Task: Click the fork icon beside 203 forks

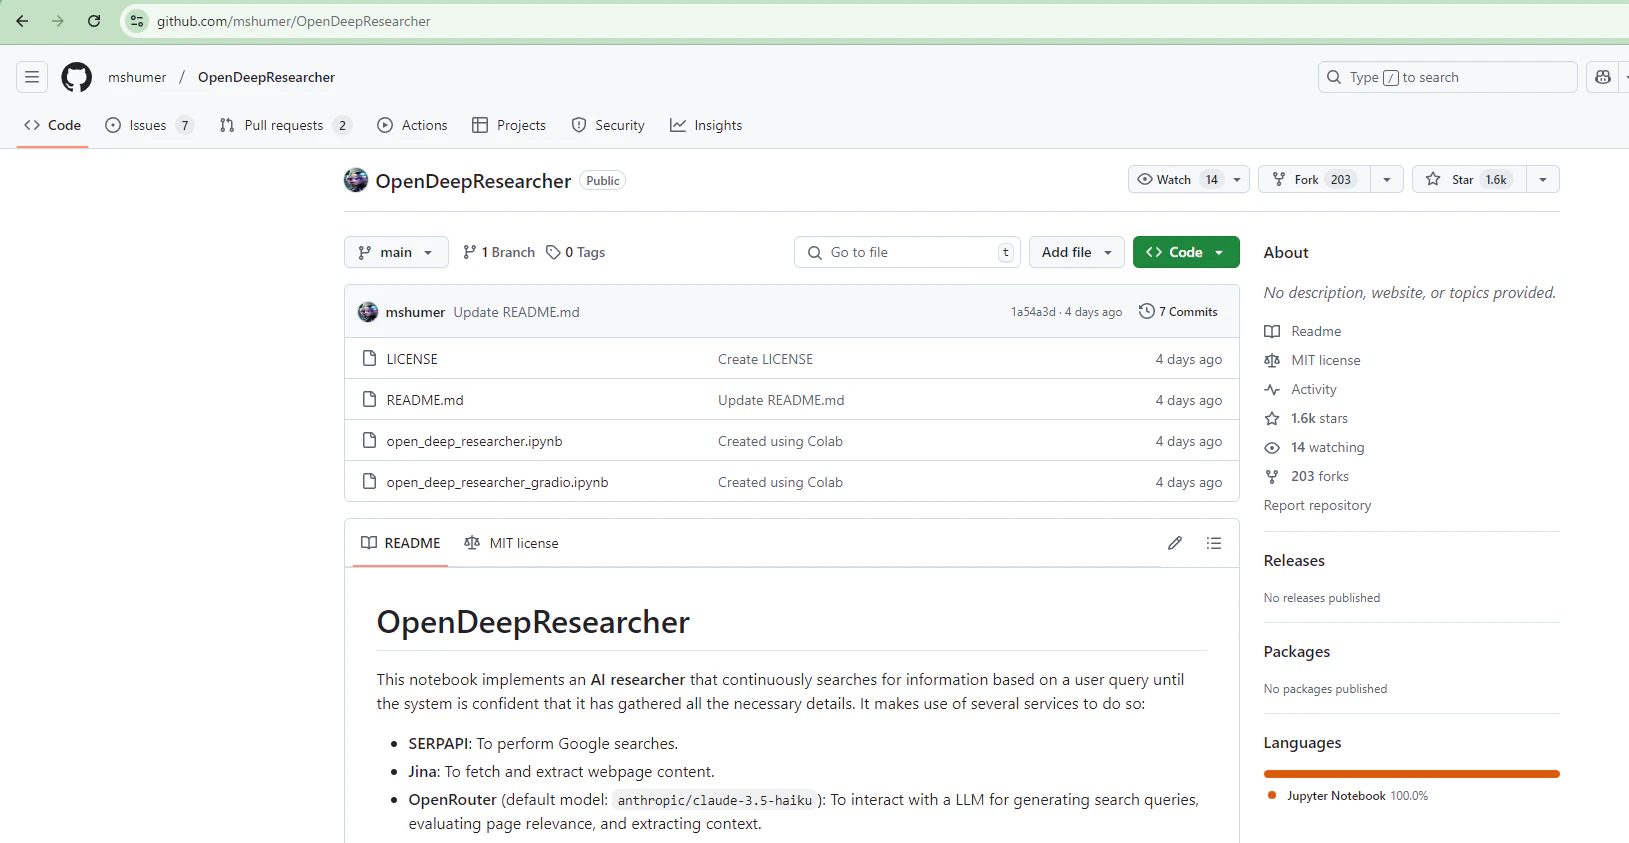Action: [1272, 476]
